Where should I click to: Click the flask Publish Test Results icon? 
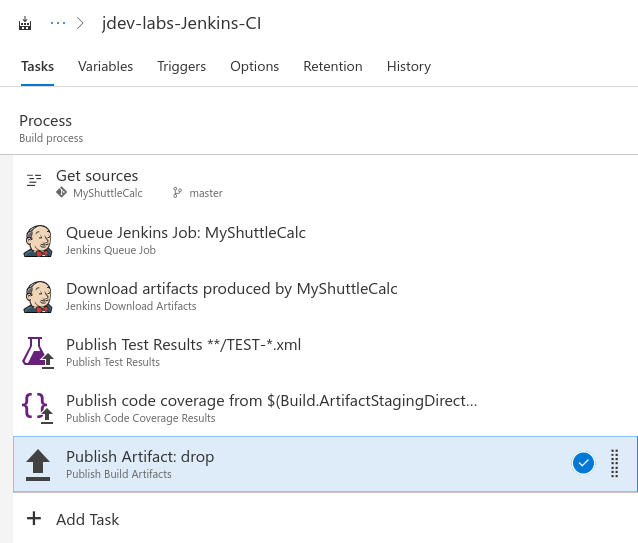click(38, 353)
